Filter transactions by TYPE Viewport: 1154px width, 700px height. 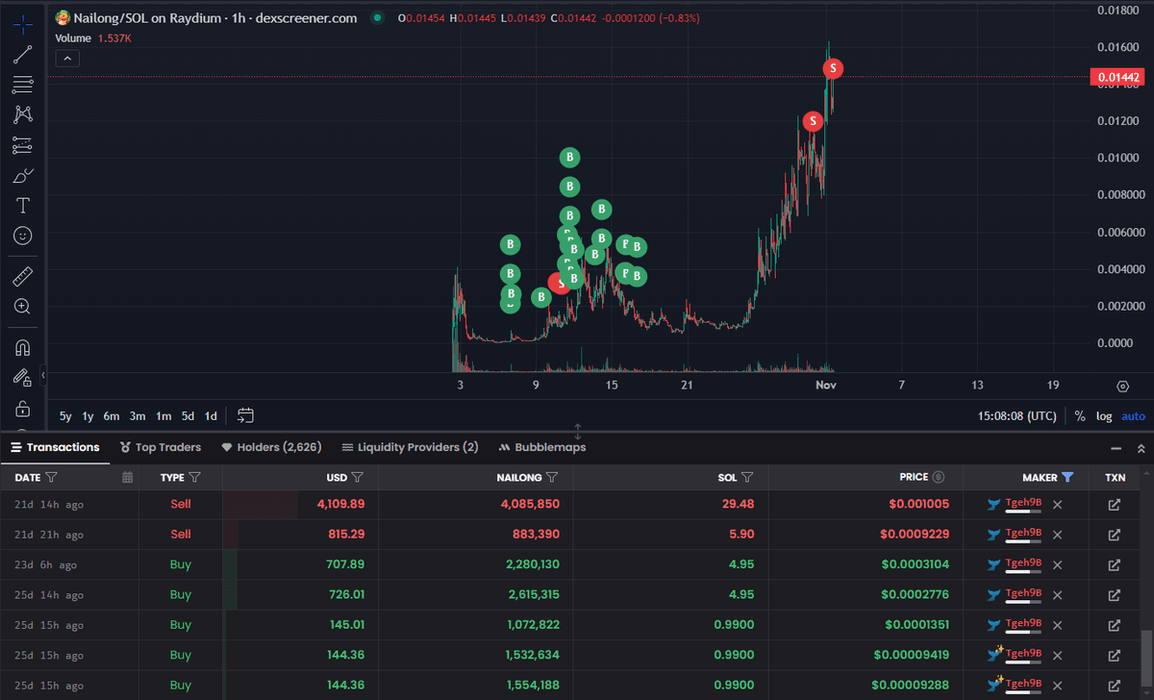(x=194, y=477)
